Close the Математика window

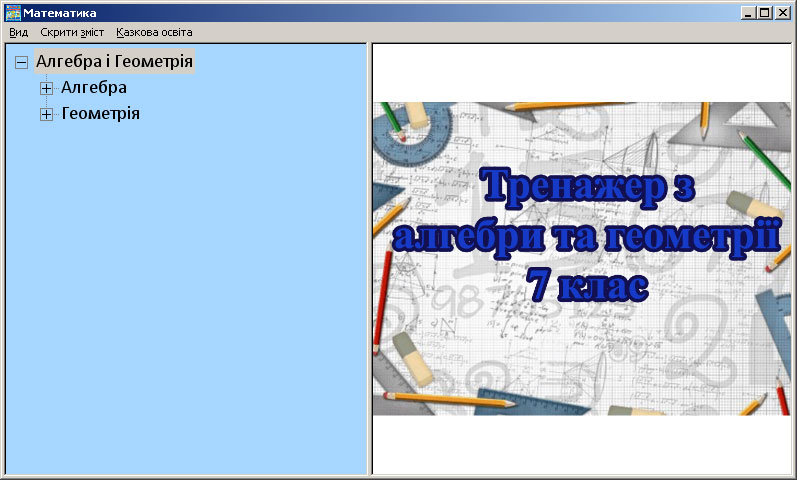click(x=783, y=13)
